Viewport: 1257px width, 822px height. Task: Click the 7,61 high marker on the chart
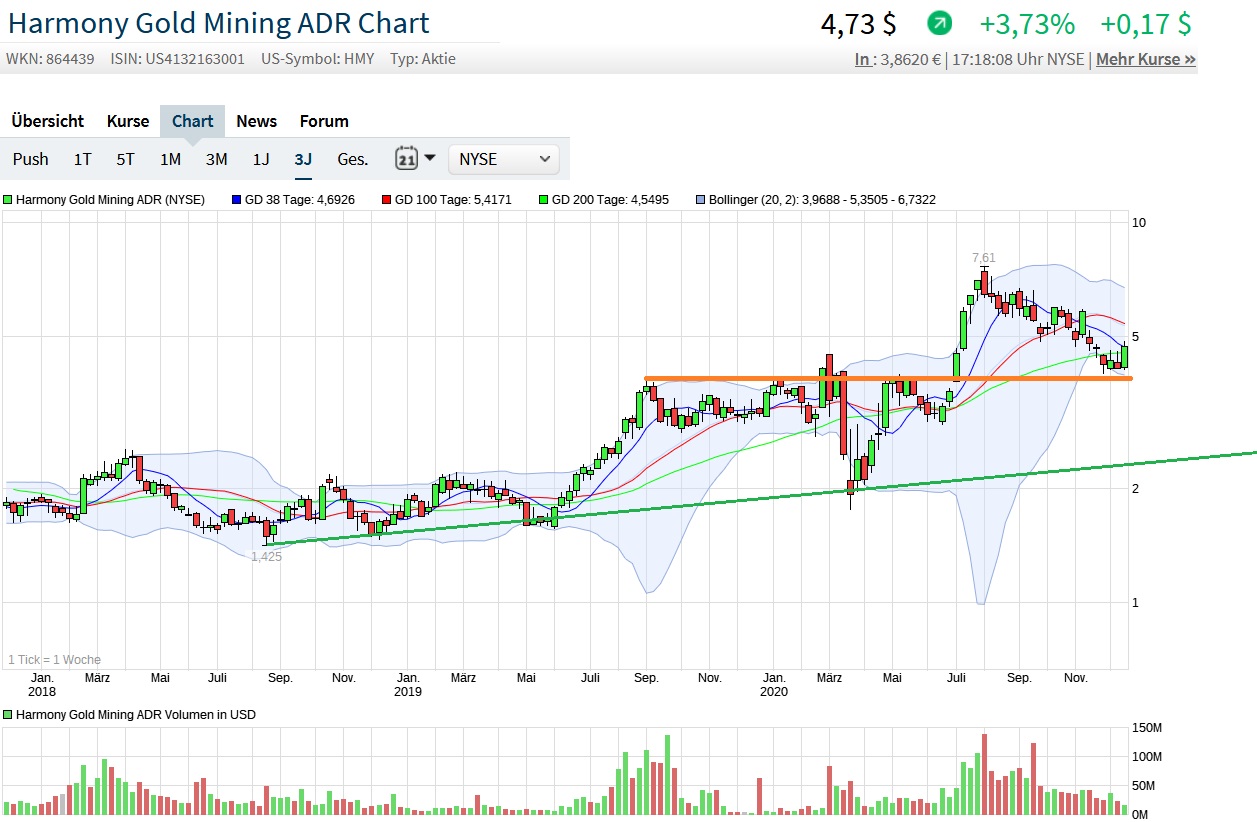pos(983,257)
